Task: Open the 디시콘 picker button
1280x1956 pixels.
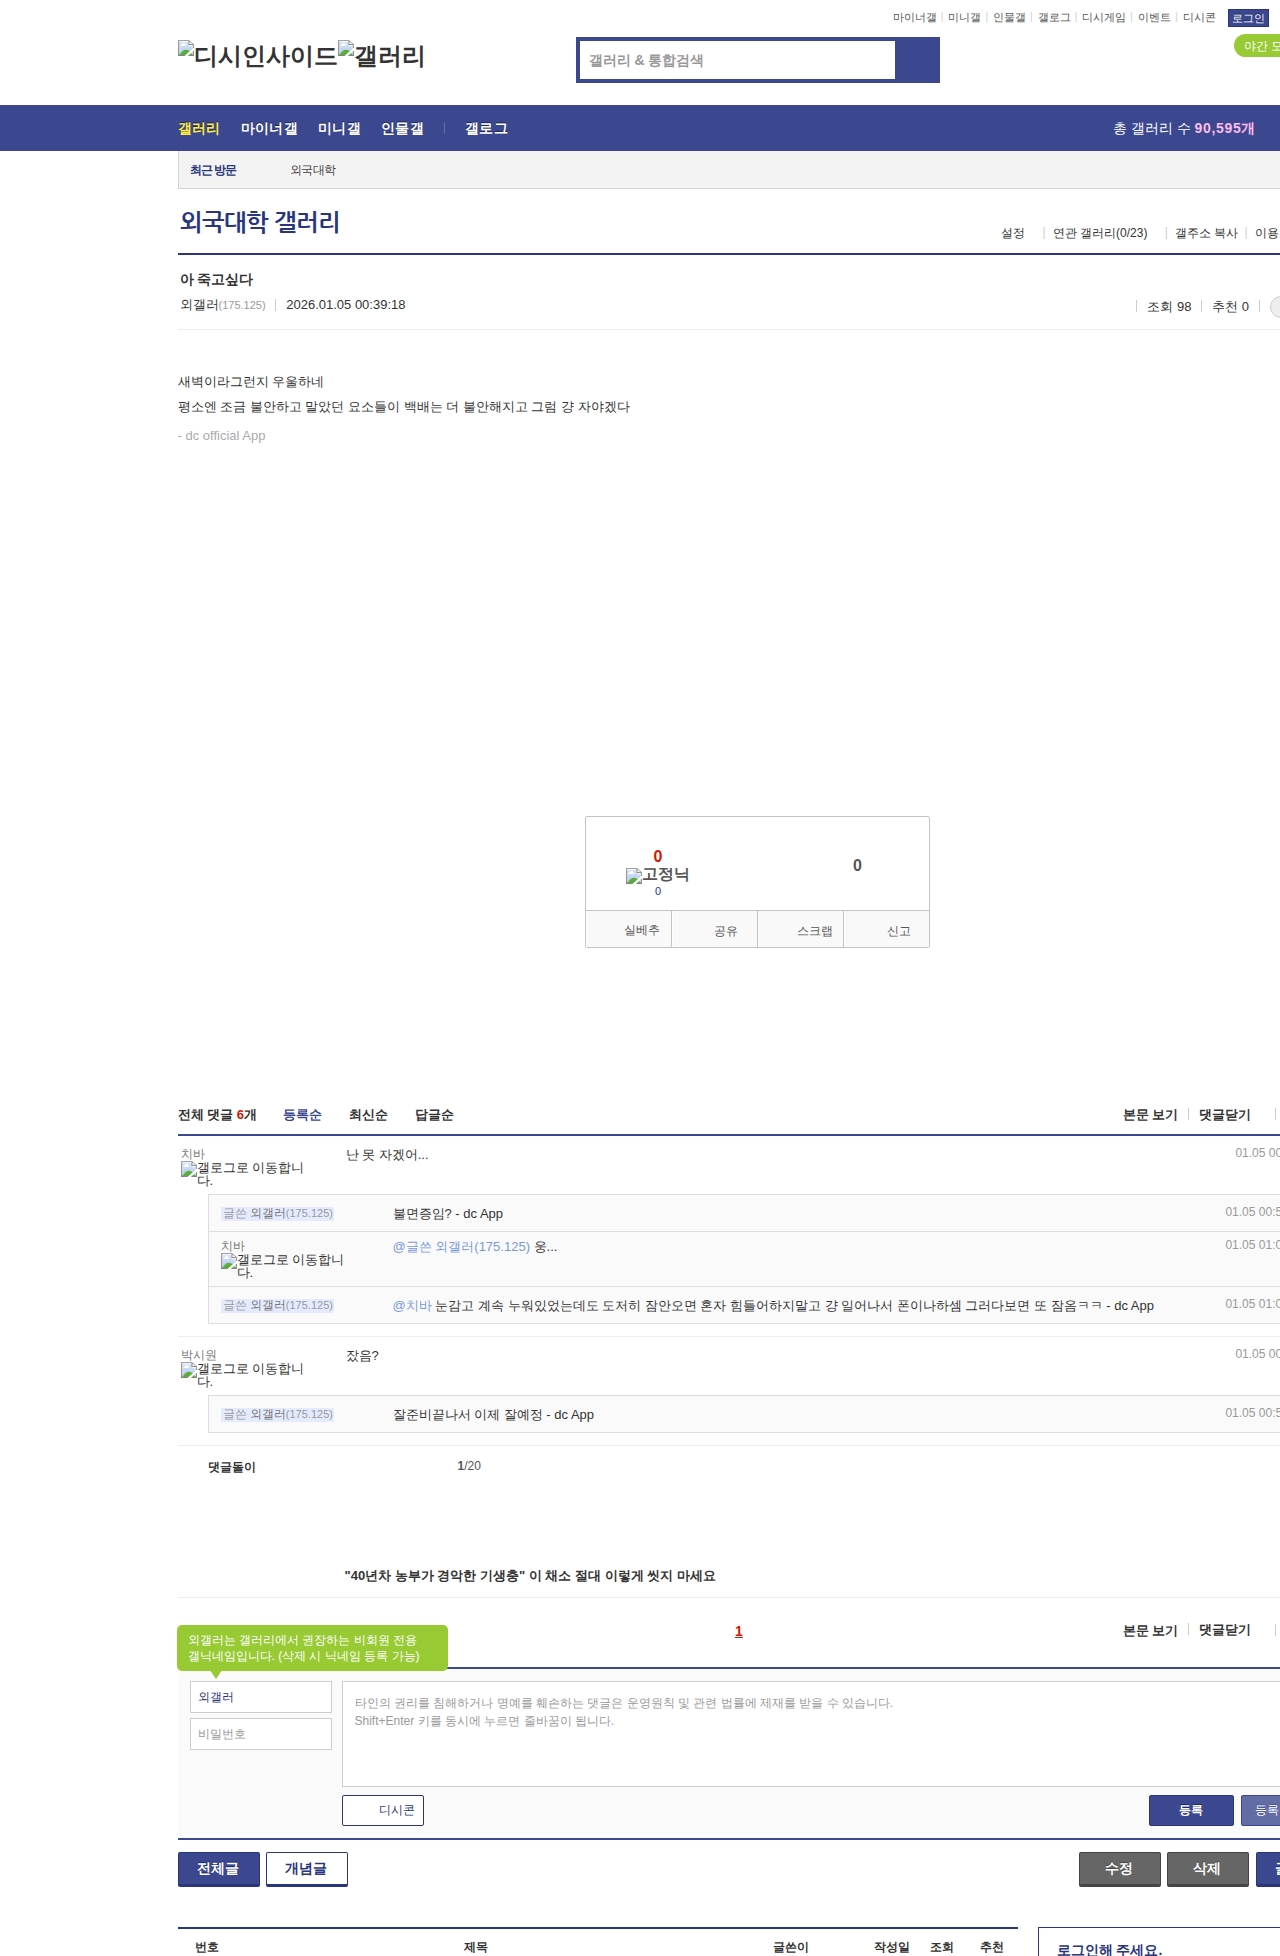Action: click(383, 1810)
